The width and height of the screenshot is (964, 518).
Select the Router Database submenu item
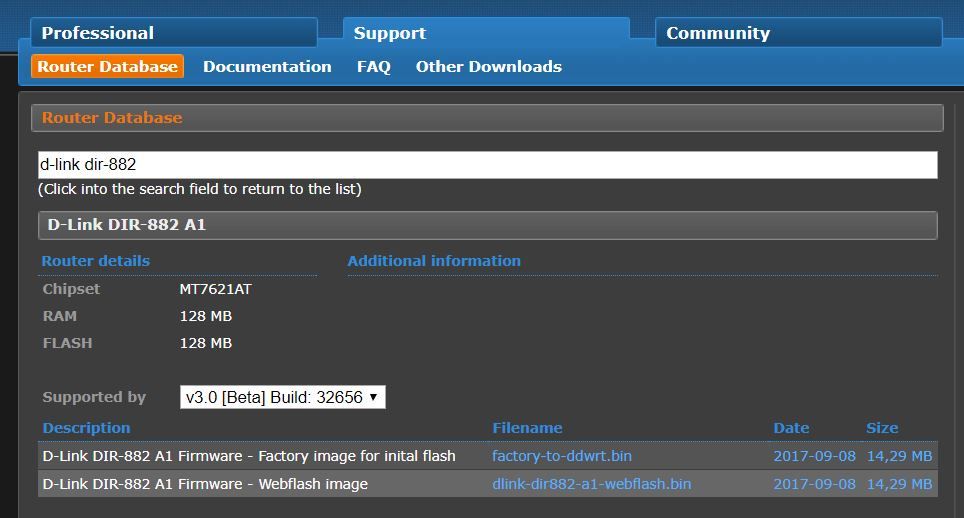click(x=108, y=66)
